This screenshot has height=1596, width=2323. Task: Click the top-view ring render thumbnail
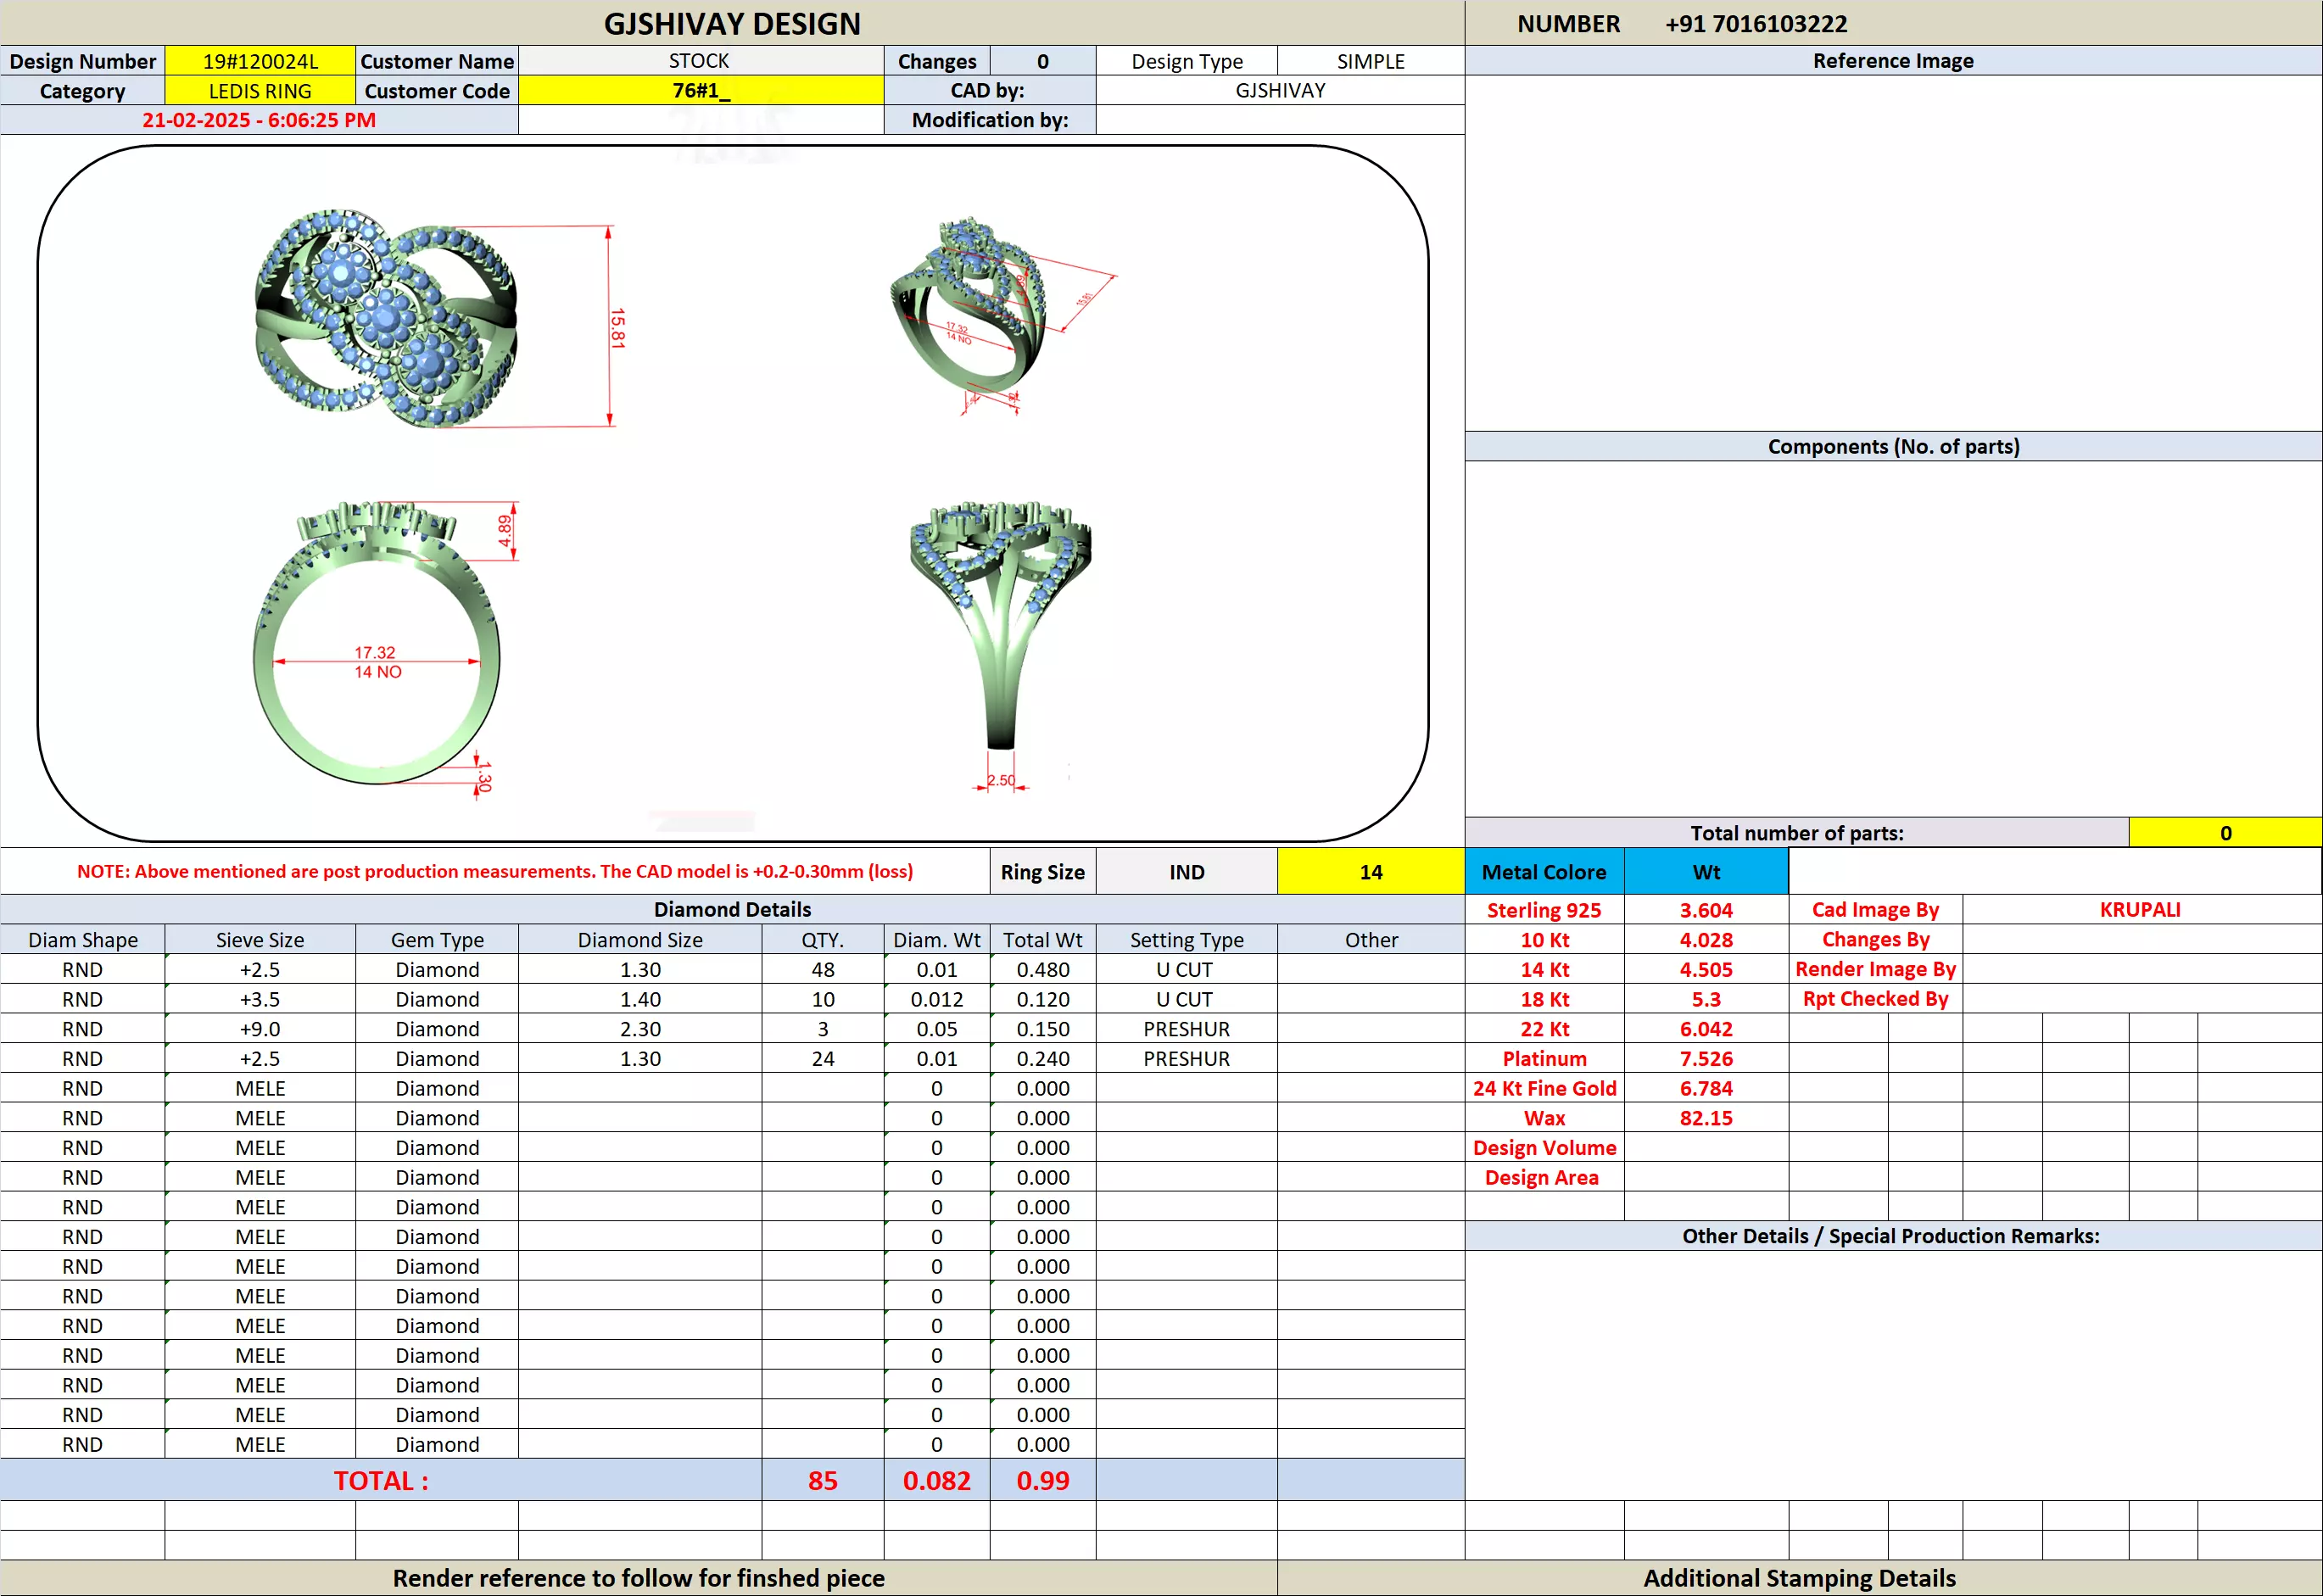click(x=386, y=318)
